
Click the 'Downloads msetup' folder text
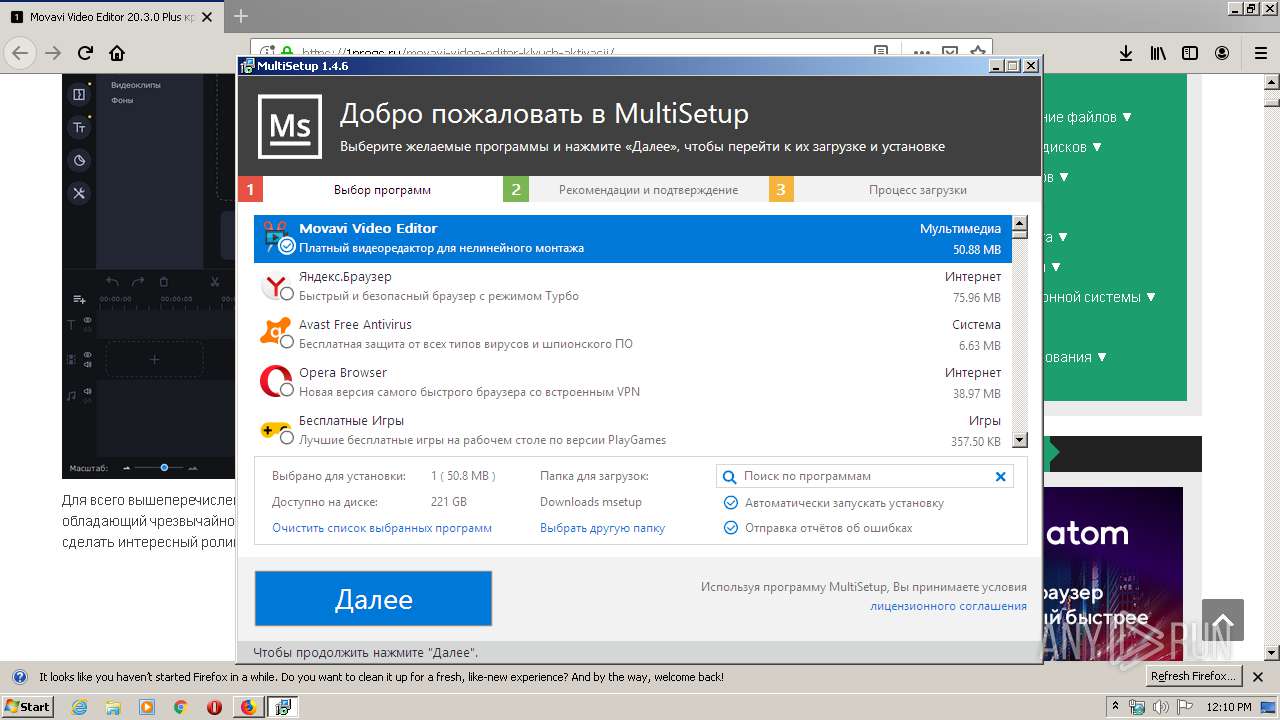pos(591,502)
